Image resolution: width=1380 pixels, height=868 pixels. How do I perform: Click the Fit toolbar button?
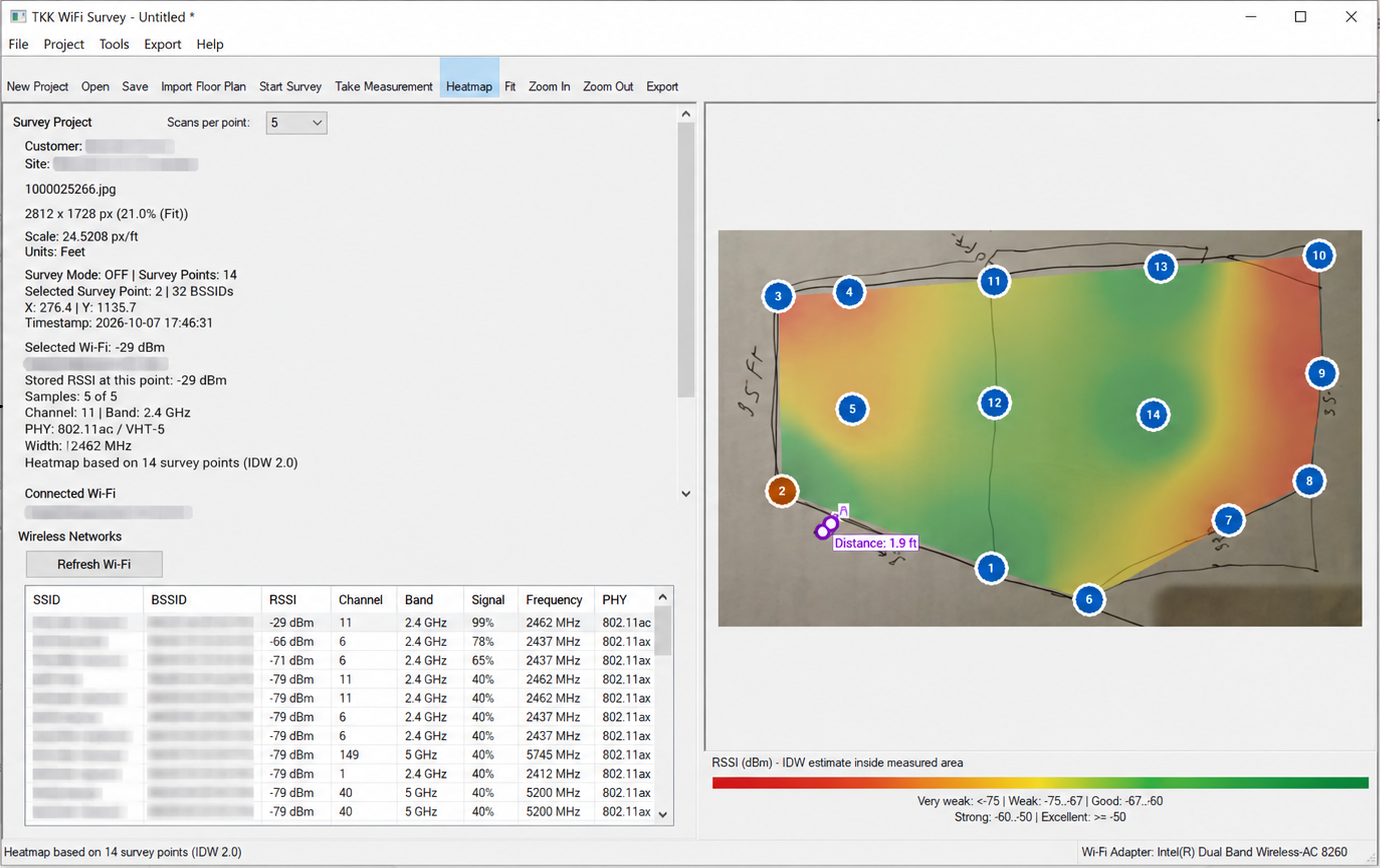[x=510, y=86]
